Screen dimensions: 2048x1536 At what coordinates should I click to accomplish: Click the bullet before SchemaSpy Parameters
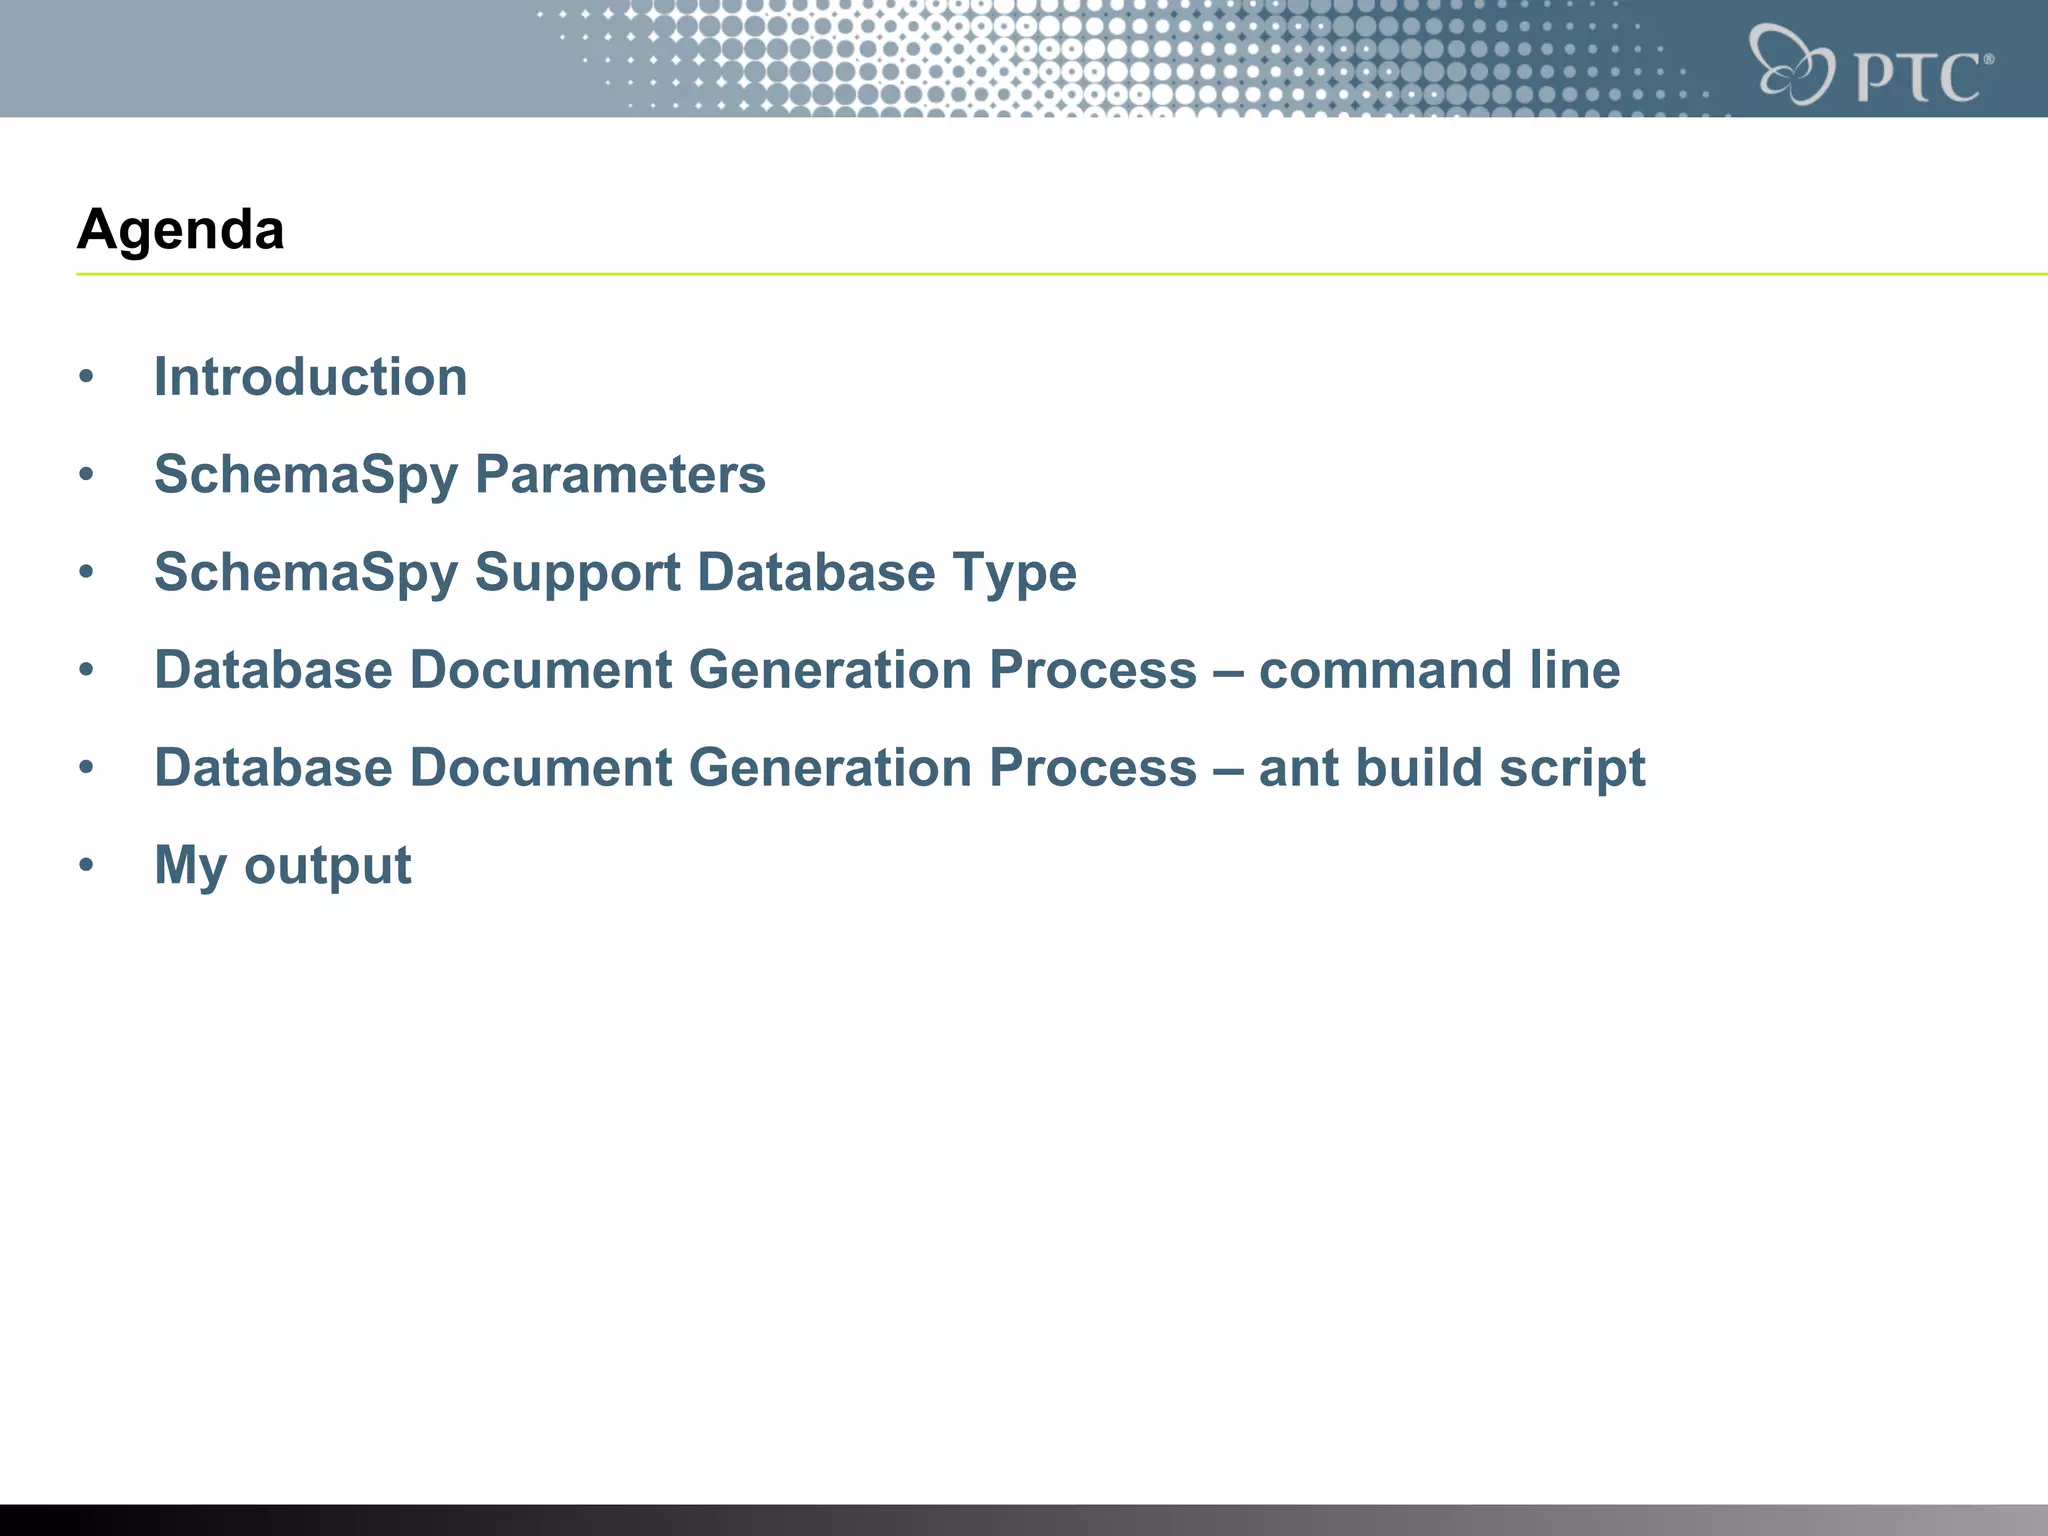87,475
